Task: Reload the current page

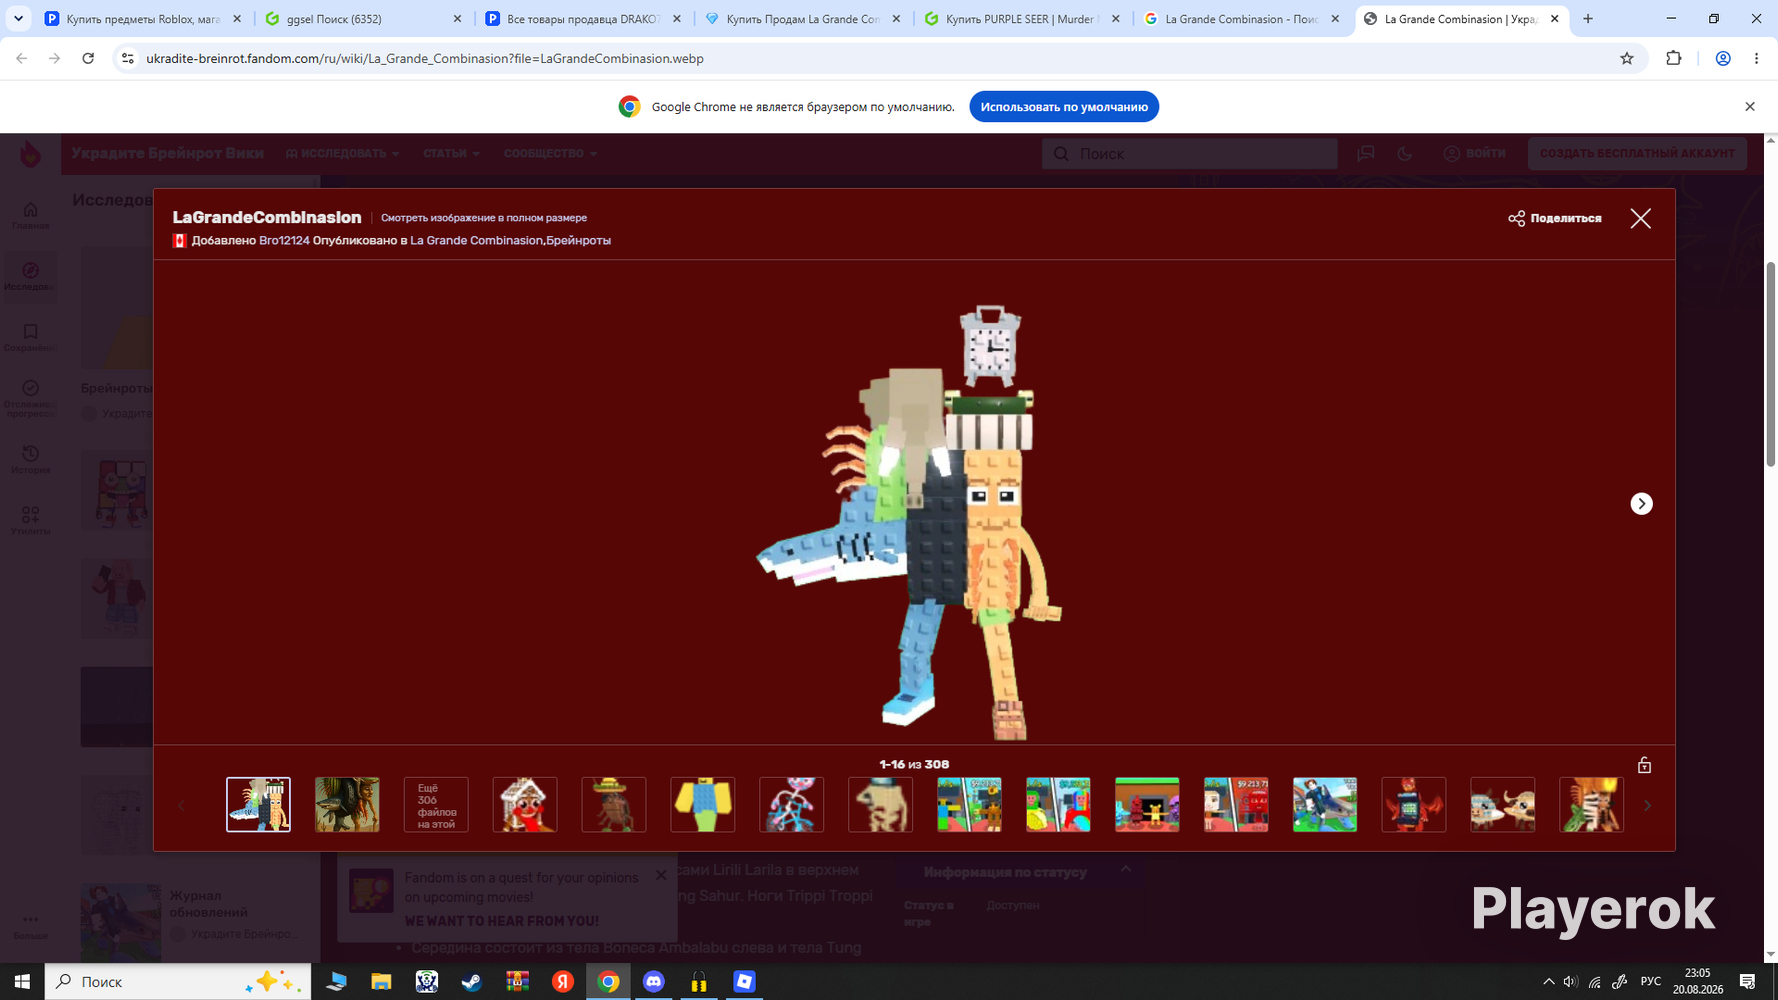Action: point(88,59)
